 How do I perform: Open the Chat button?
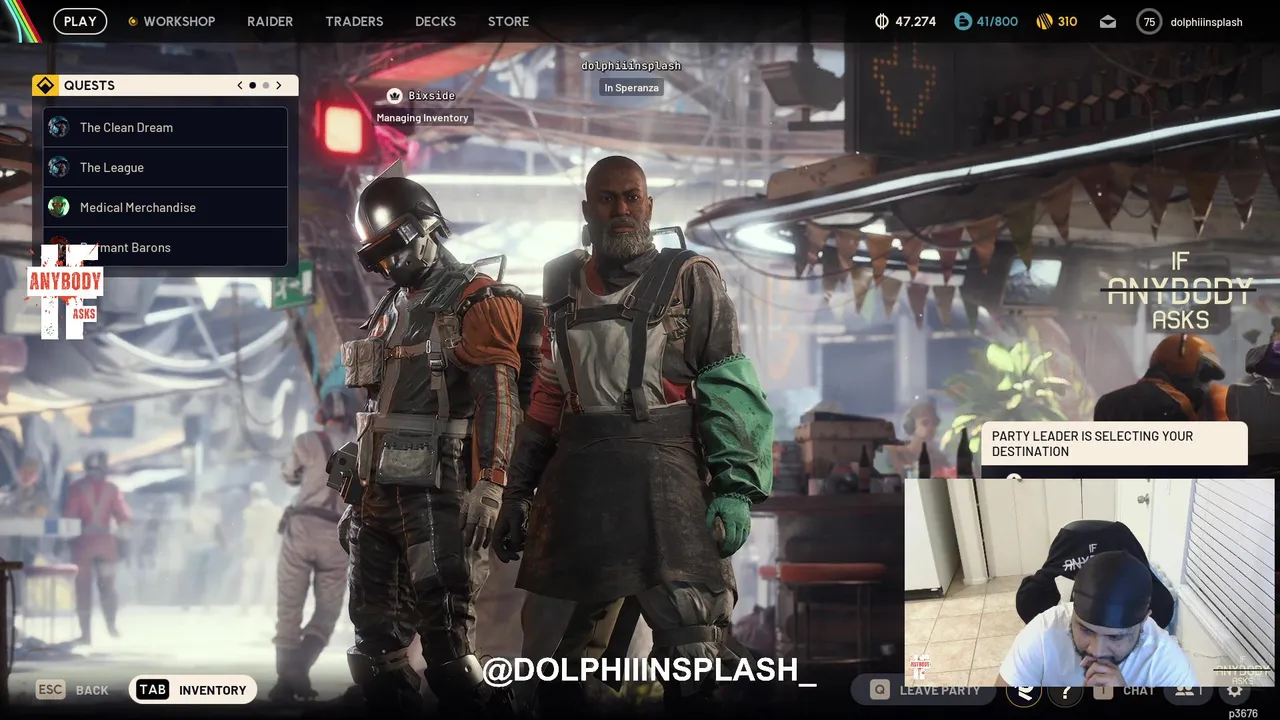(x=1124, y=690)
